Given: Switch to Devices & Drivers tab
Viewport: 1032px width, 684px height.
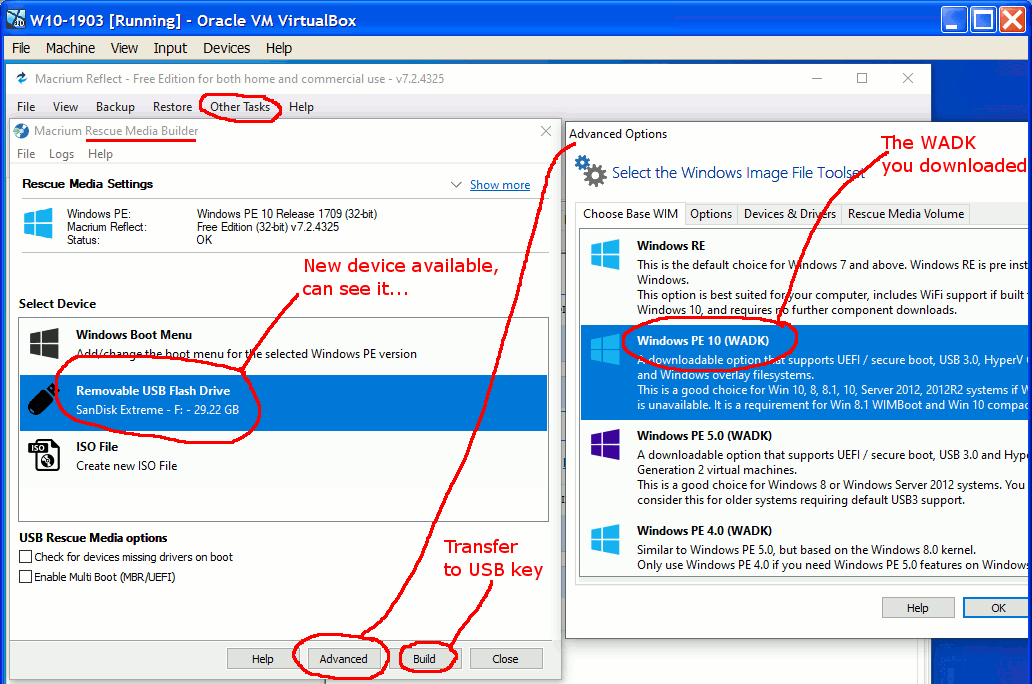Looking at the screenshot, I should point(790,214).
